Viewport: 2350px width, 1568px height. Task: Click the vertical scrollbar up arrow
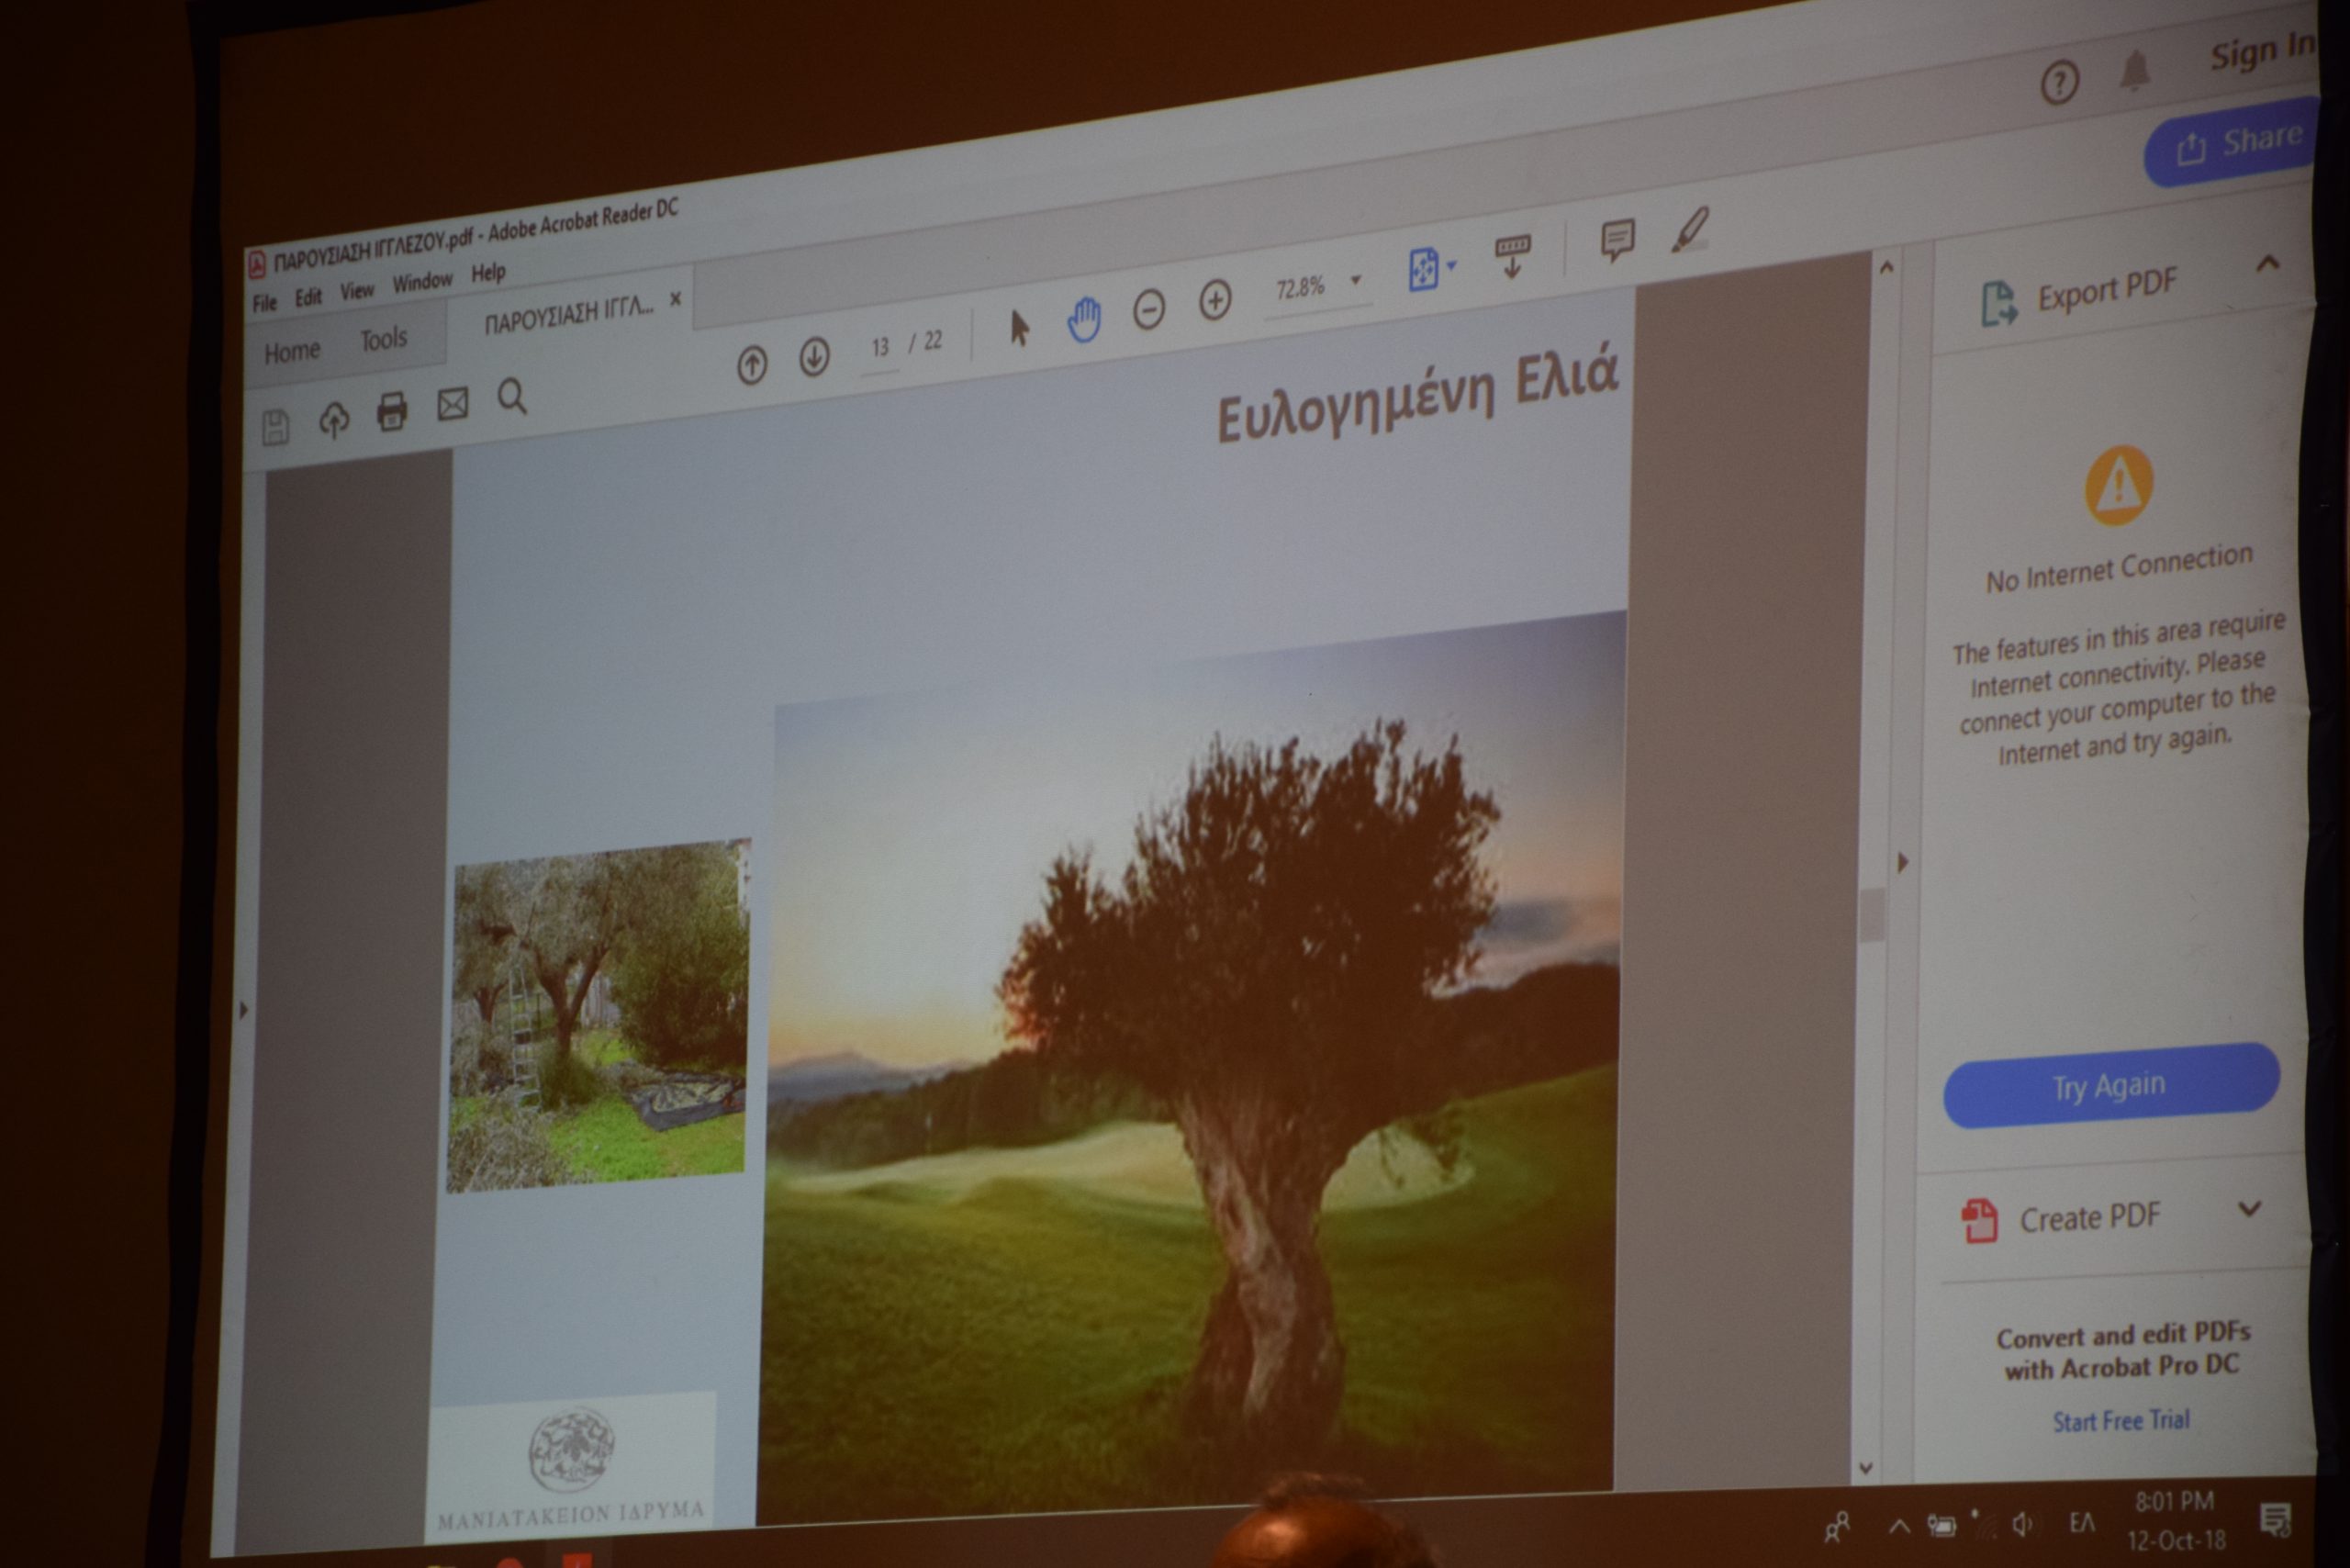point(1886,267)
